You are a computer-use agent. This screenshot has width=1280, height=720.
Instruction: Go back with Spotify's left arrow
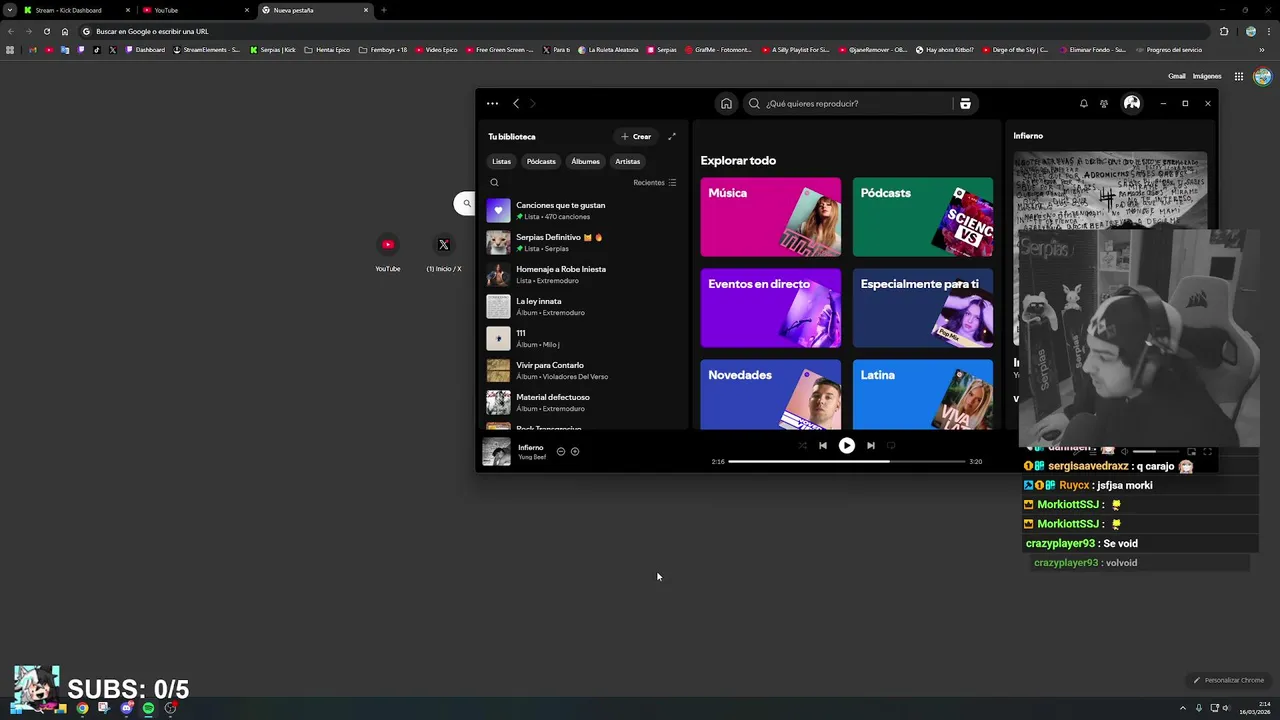(x=516, y=103)
